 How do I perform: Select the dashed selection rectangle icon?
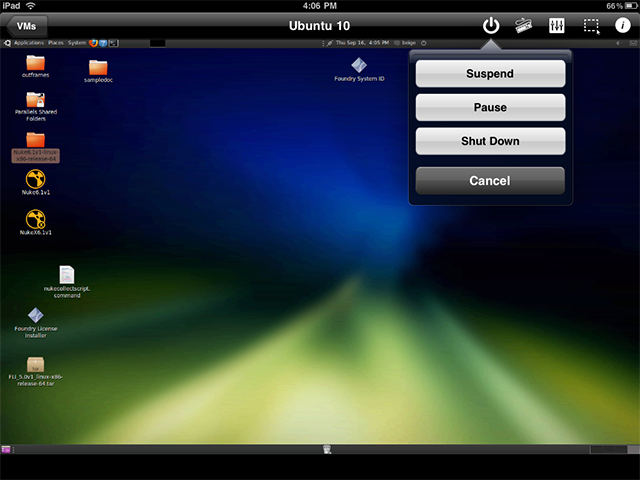coord(591,26)
